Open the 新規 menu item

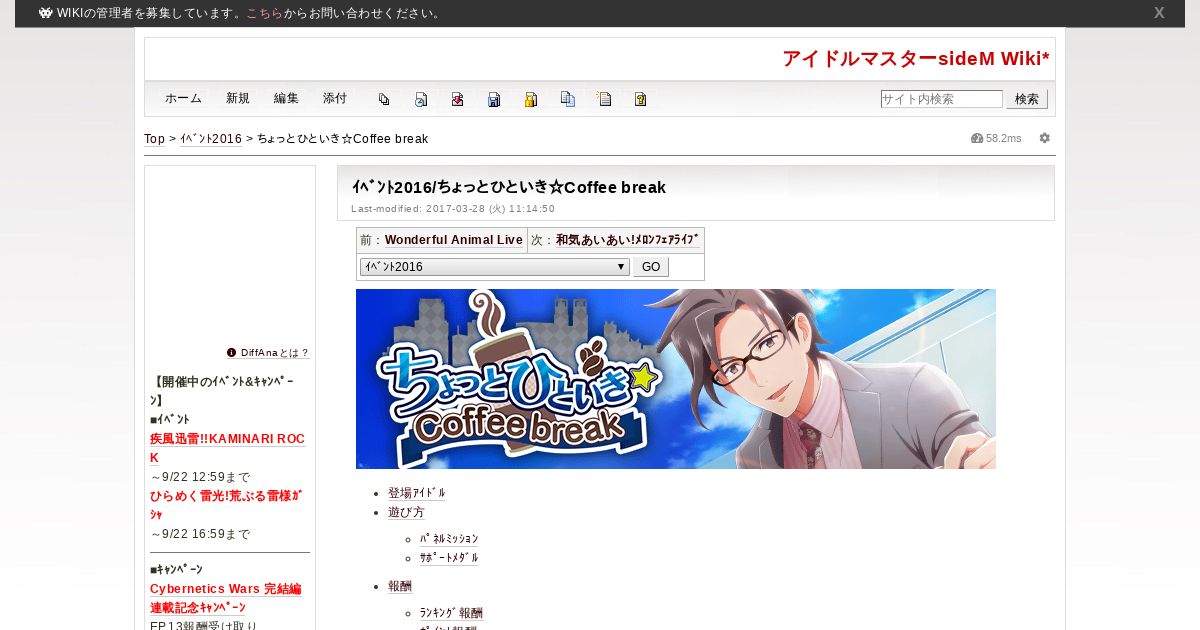[238, 99]
